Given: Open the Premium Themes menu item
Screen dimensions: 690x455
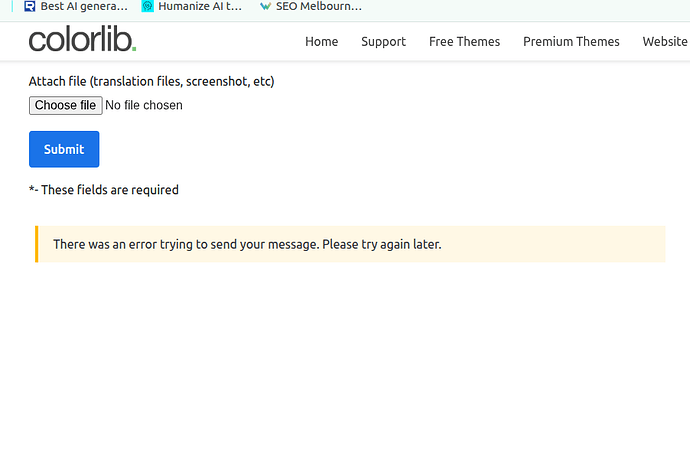Looking at the screenshot, I should 571,41.
